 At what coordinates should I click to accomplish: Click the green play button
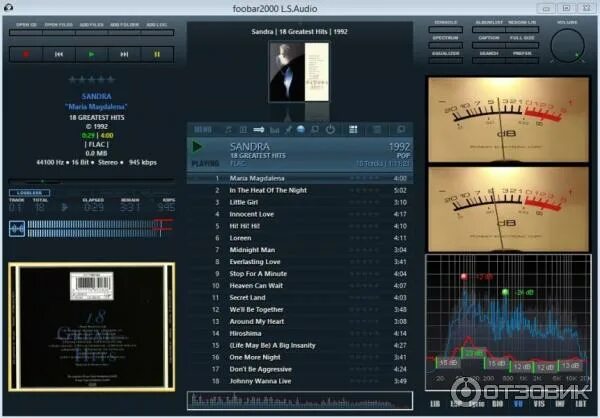pos(91,54)
